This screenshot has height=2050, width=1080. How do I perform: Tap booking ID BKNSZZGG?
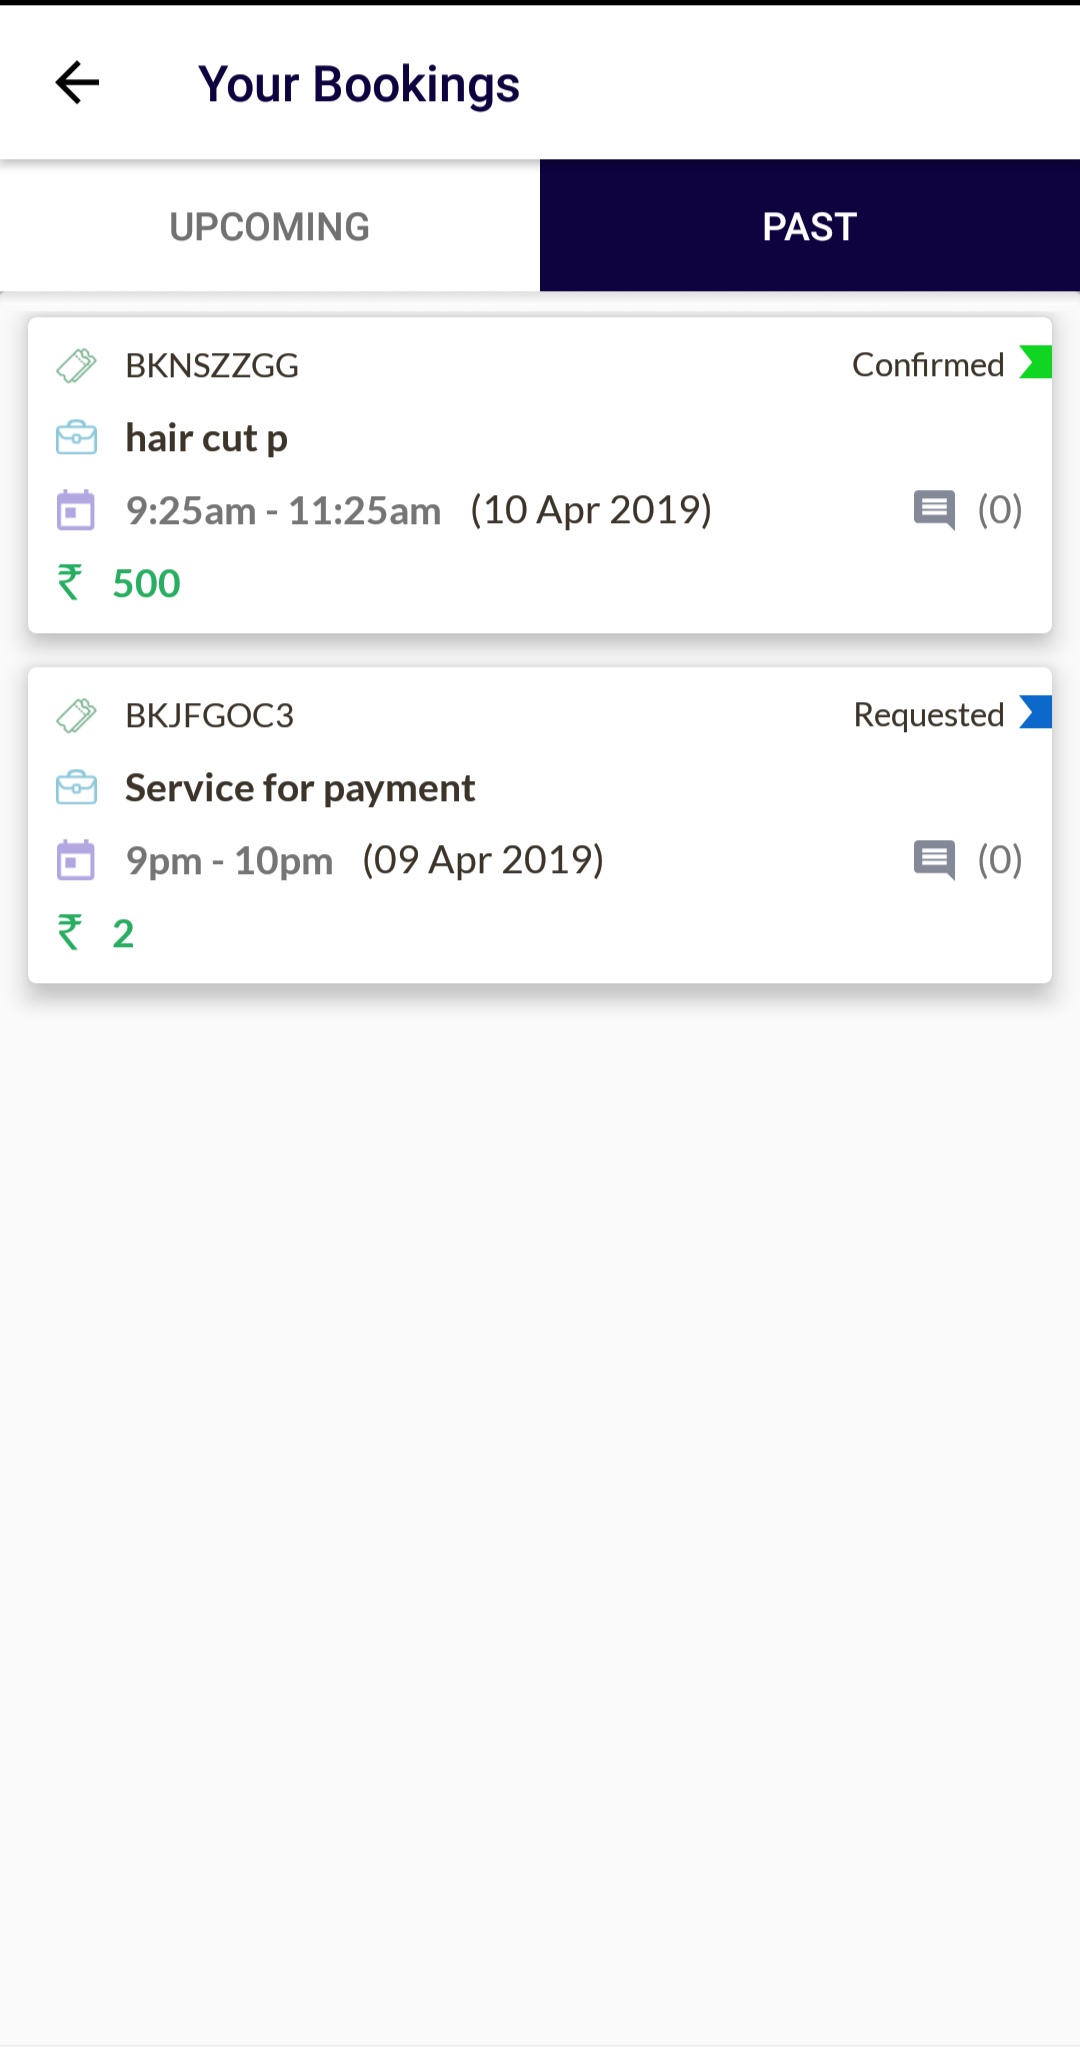[x=212, y=366]
